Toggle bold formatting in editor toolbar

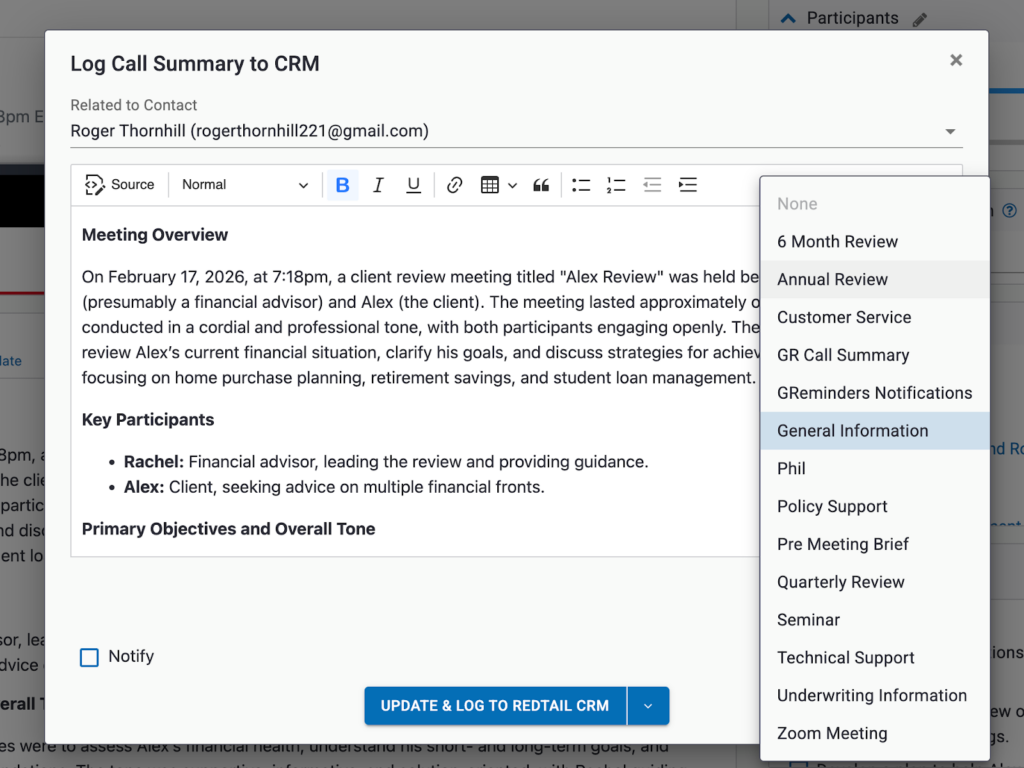click(x=342, y=185)
